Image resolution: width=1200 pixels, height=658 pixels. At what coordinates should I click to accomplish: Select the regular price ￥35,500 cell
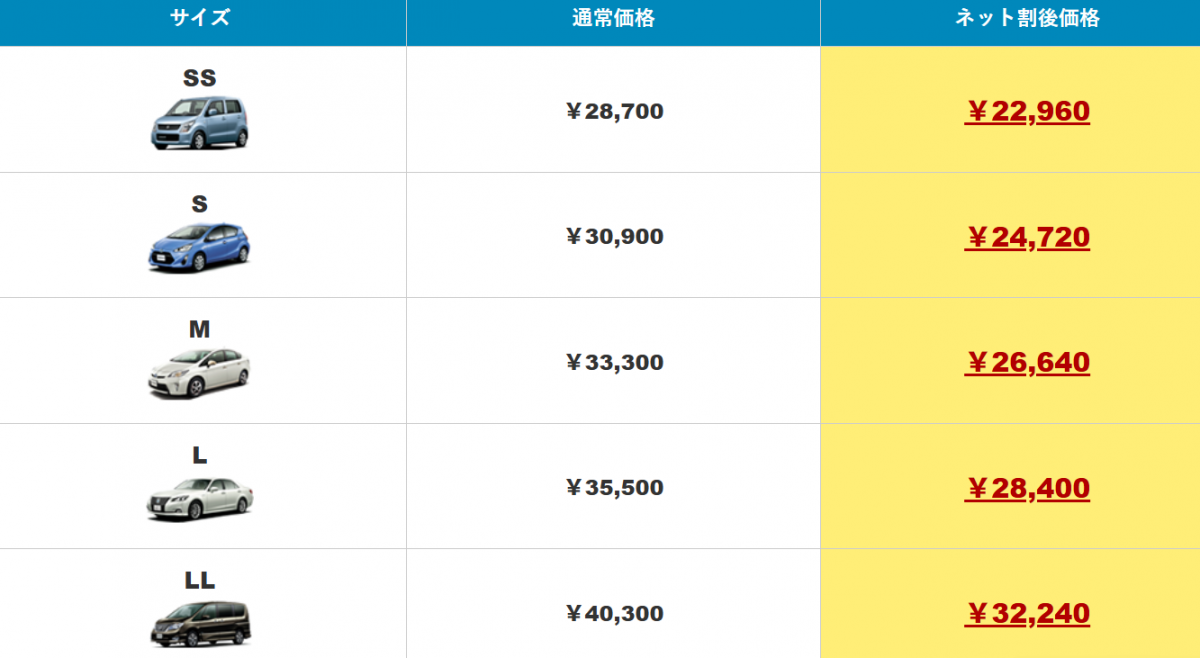tap(614, 488)
